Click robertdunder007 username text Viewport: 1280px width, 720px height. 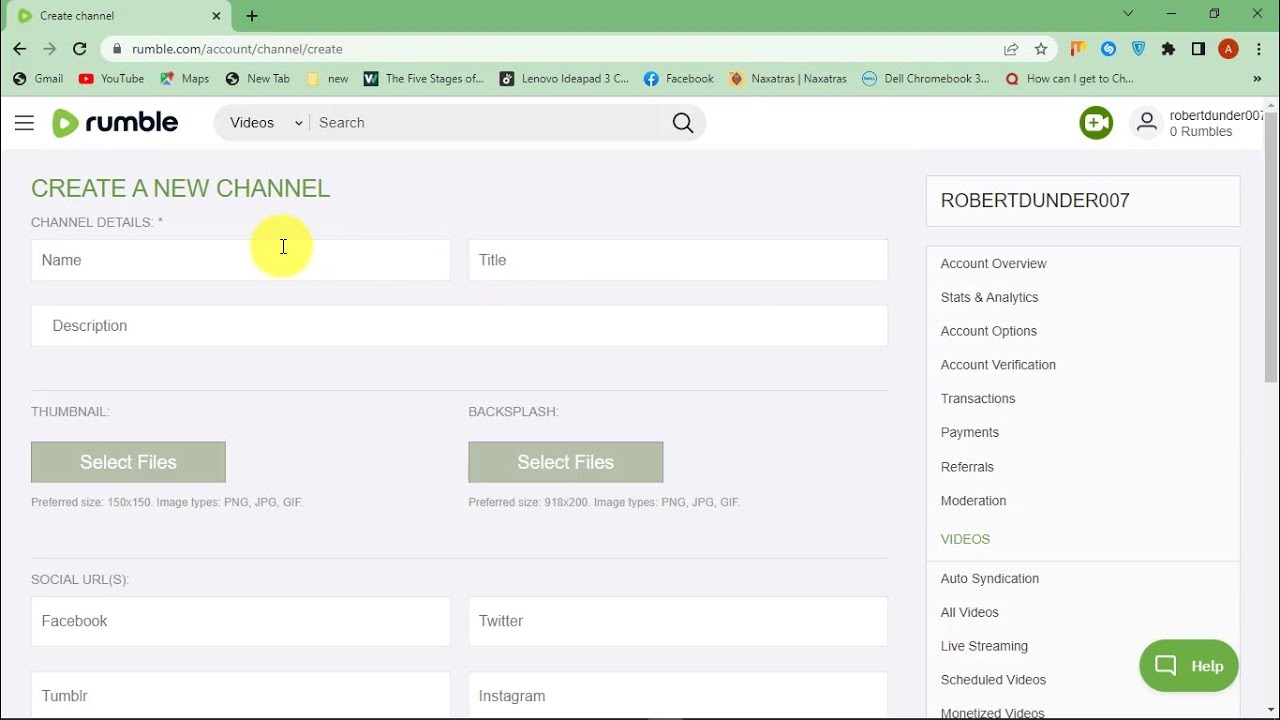tap(1216, 116)
